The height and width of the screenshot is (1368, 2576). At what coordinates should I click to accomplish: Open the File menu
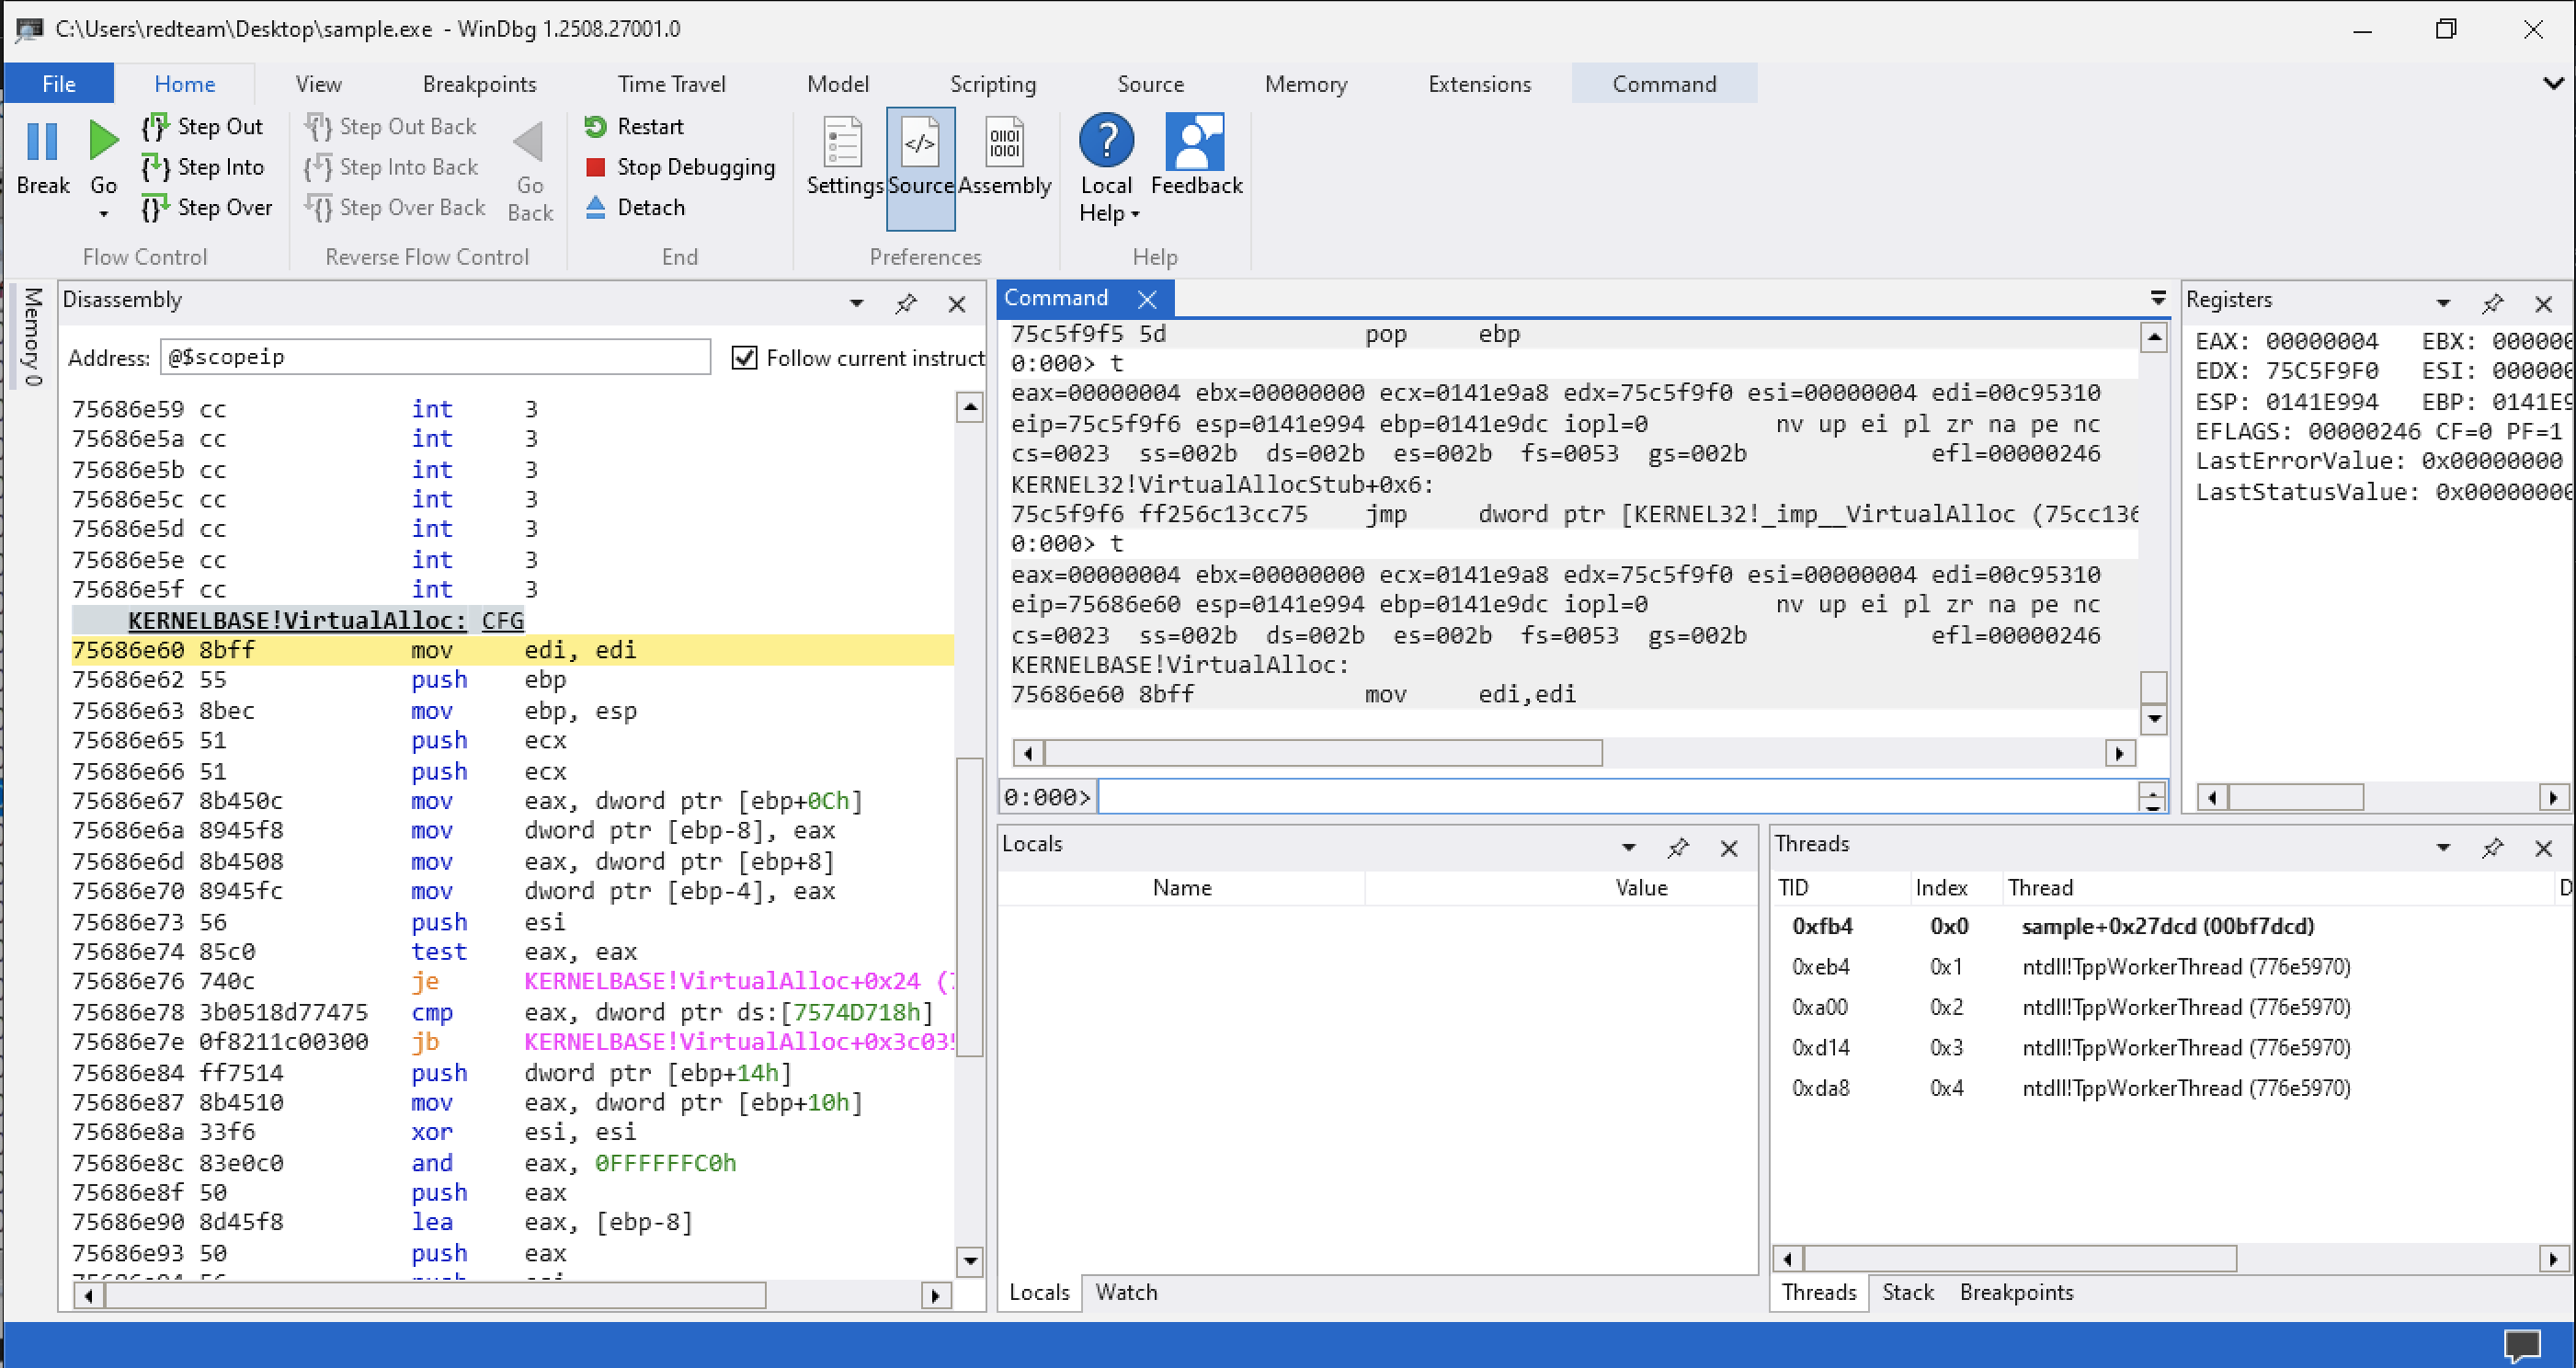59,84
